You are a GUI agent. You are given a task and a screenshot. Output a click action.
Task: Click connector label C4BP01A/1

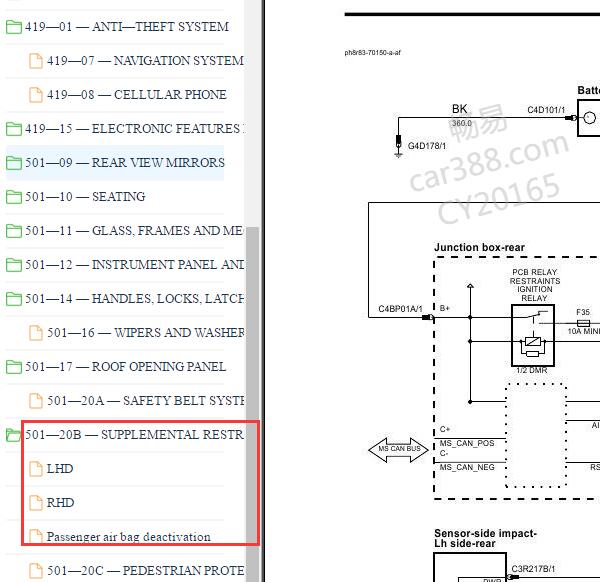[x=400, y=309]
